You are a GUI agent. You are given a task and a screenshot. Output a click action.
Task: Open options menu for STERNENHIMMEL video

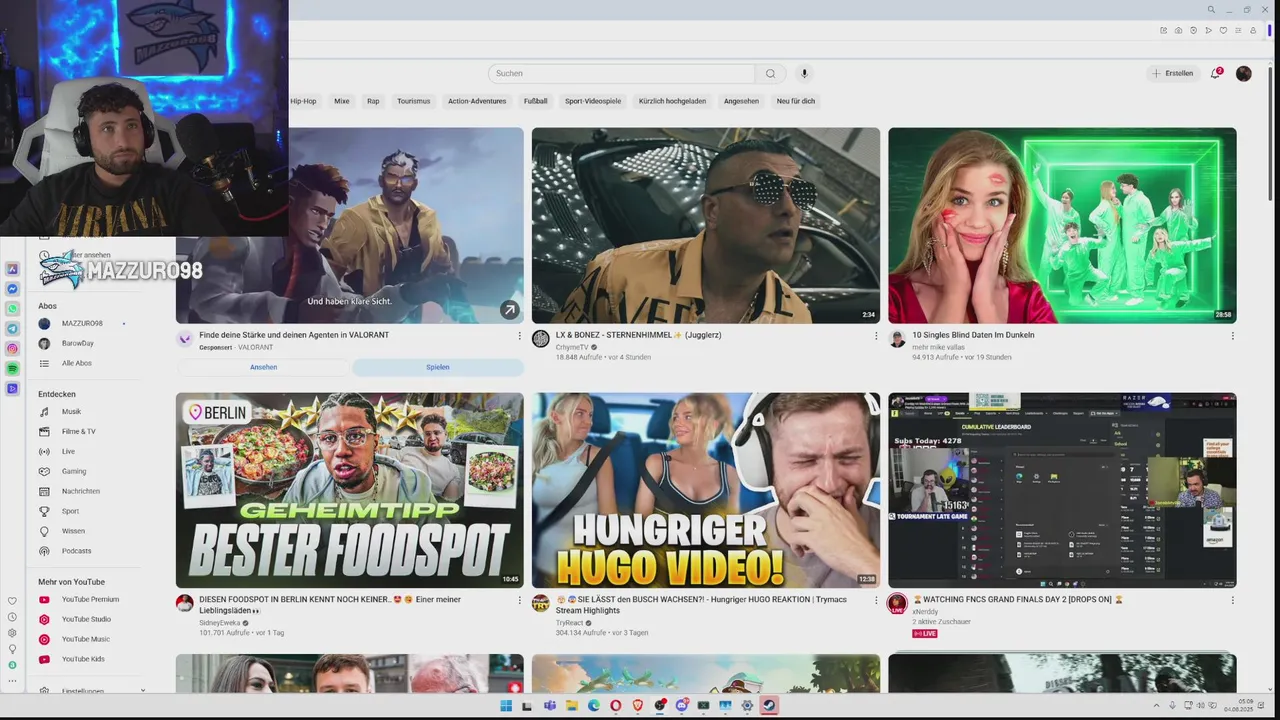click(876, 336)
